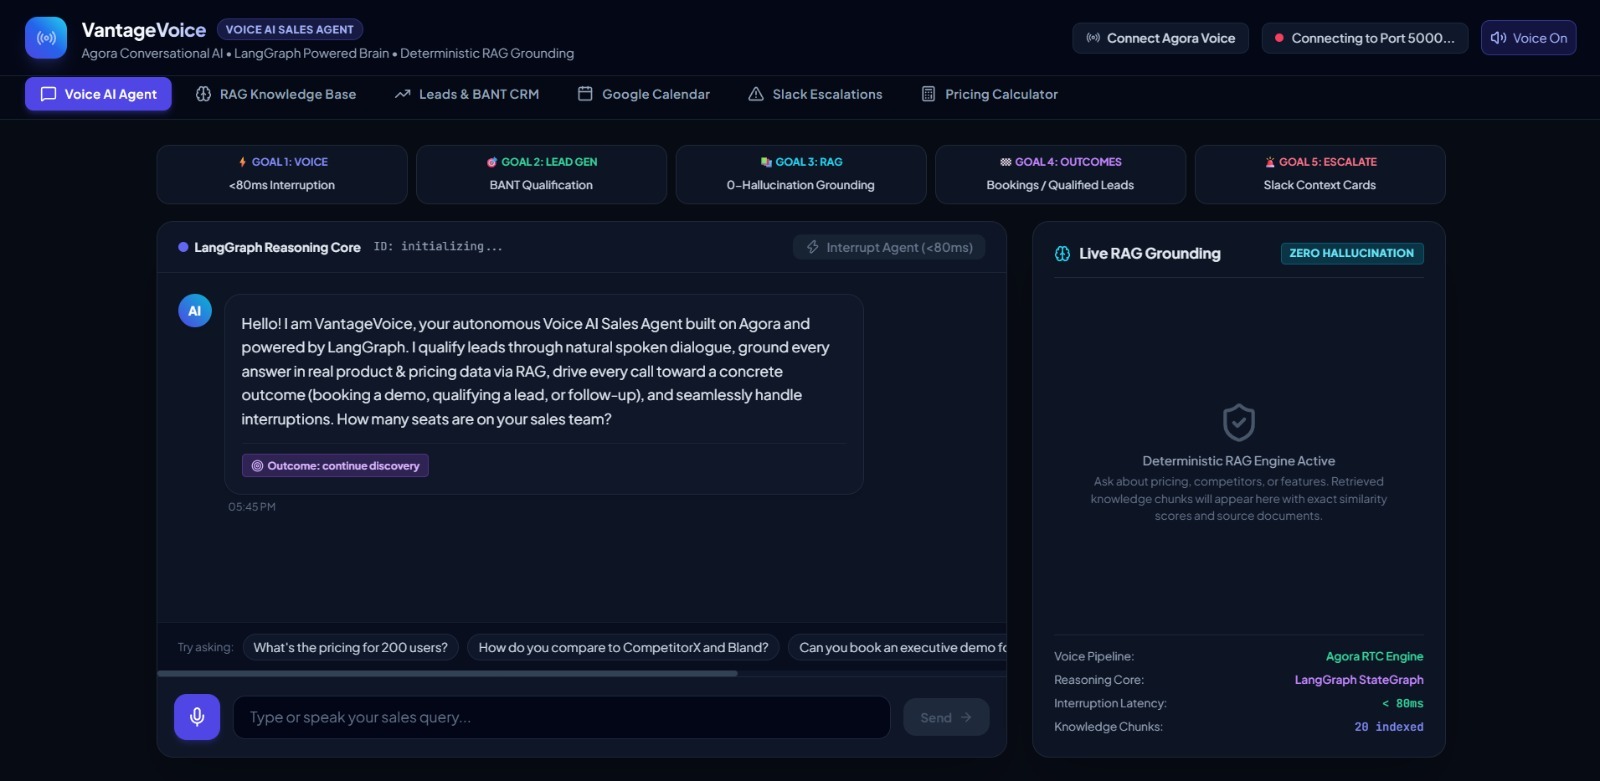Click the ZERO HALLUCINATION badge
Screen dimensions: 1600x781
1352,254
